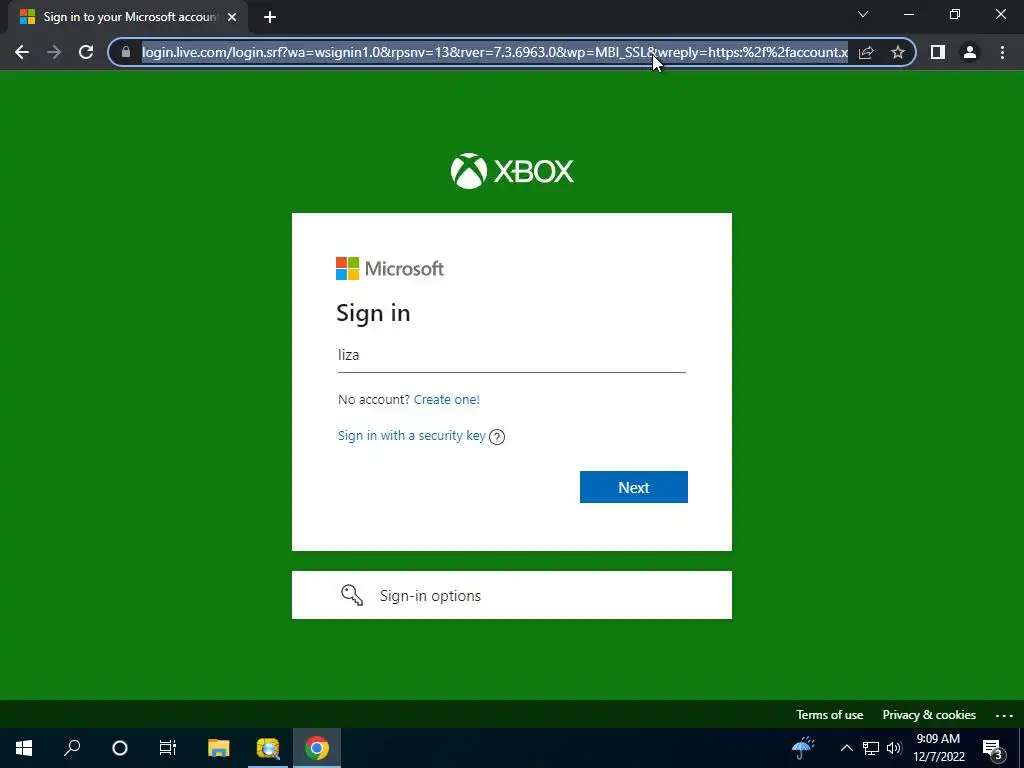Go back to the previous page
This screenshot has width=1024, height=768.
[x=22, y=52]
